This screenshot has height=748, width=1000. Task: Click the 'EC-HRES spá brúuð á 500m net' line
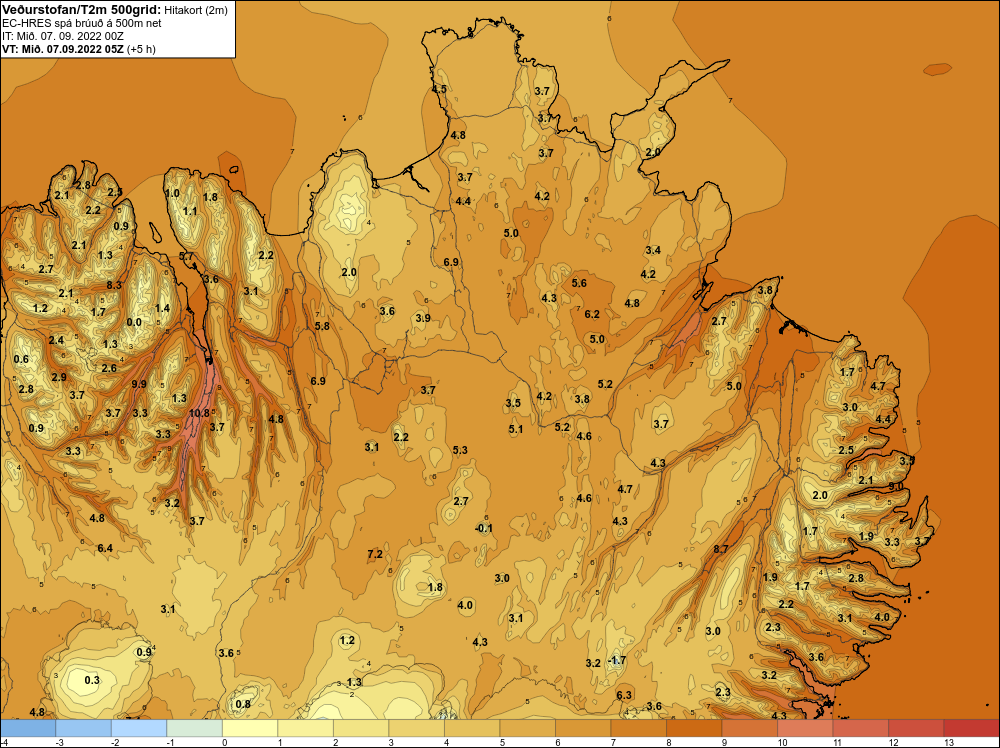coord(82,23)
